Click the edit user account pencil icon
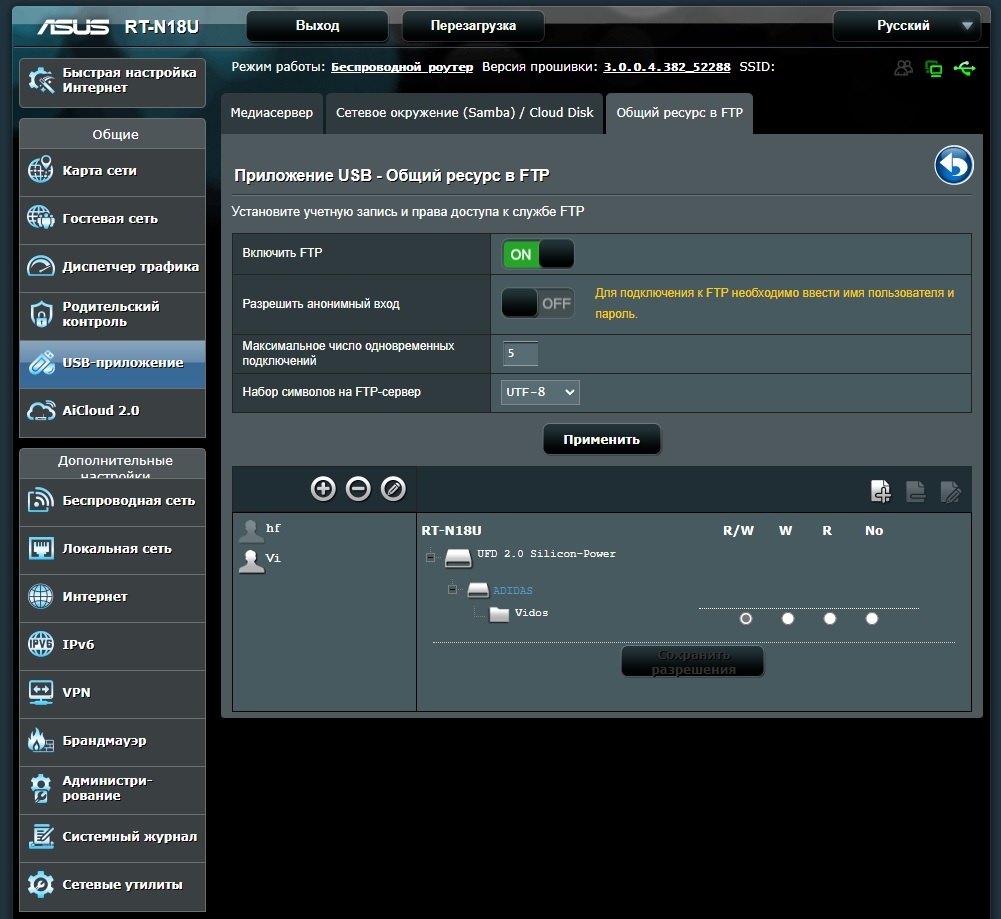This screenshot has height=919, width=1001. (x=393, y=488)
